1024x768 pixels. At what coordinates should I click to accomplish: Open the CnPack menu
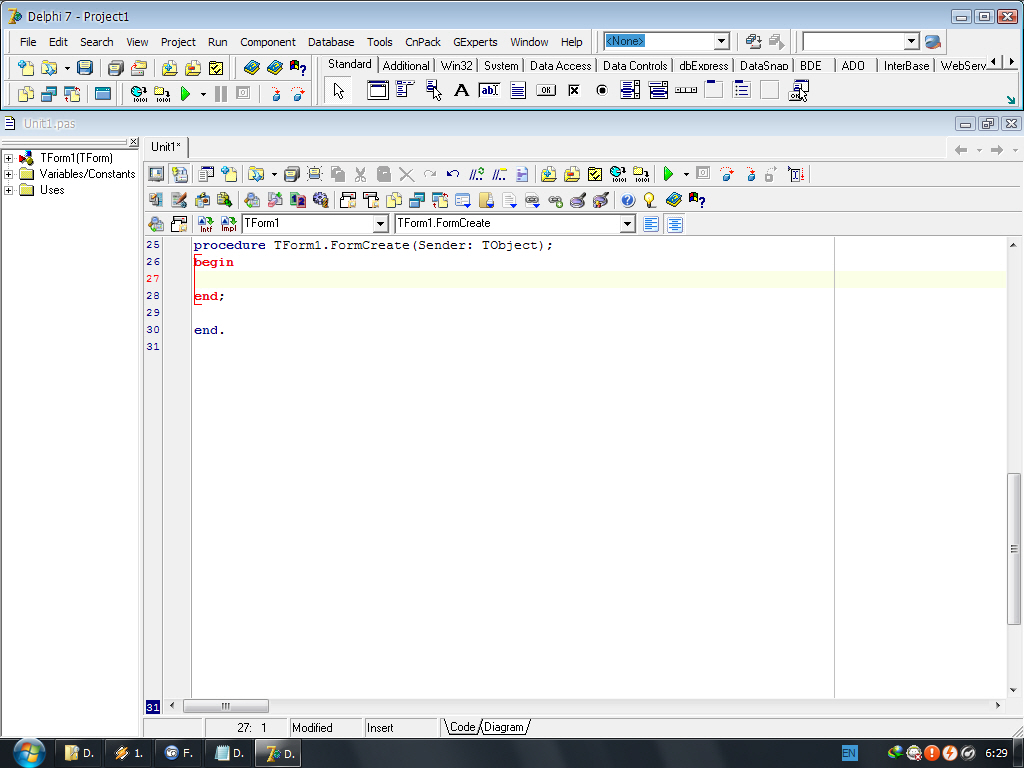click(x=423, y=42)
